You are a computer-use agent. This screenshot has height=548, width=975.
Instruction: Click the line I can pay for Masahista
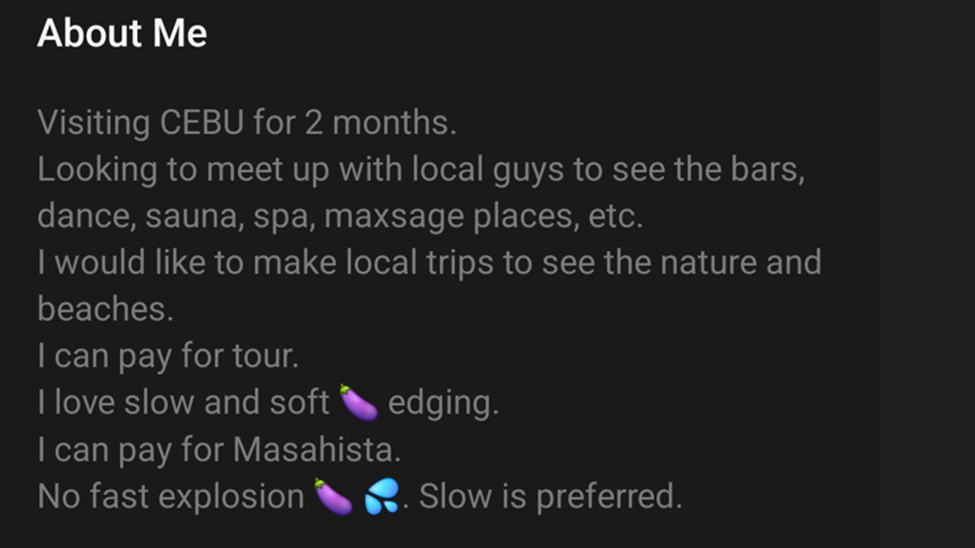(x=219, y=450)
